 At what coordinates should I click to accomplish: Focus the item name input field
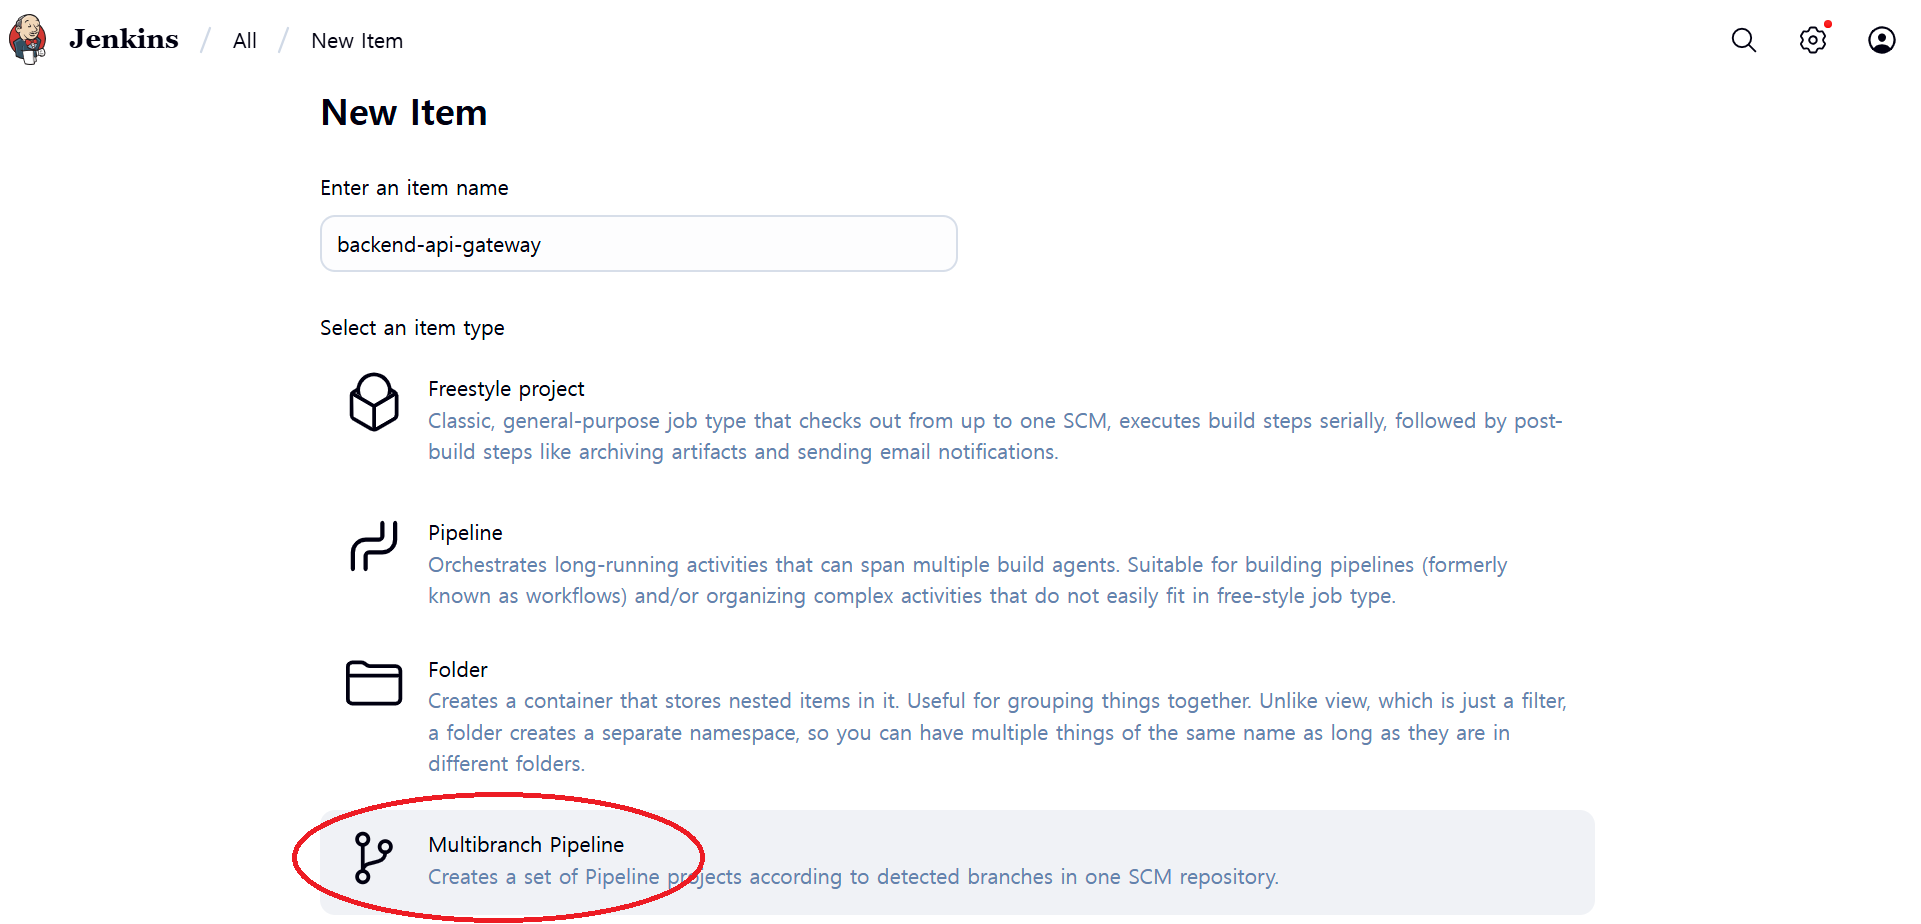point(638,244)
